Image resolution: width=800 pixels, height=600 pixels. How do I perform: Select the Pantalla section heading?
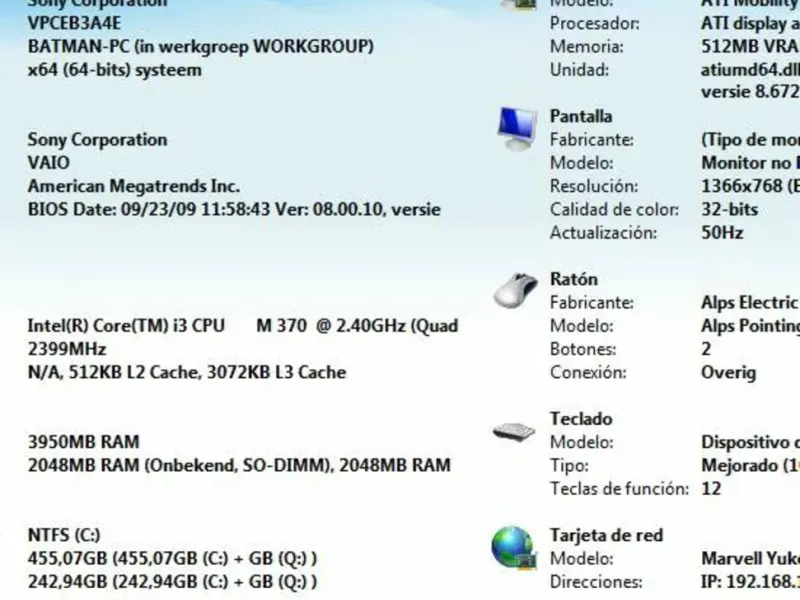pyautogui.click(x=581, y=116)
